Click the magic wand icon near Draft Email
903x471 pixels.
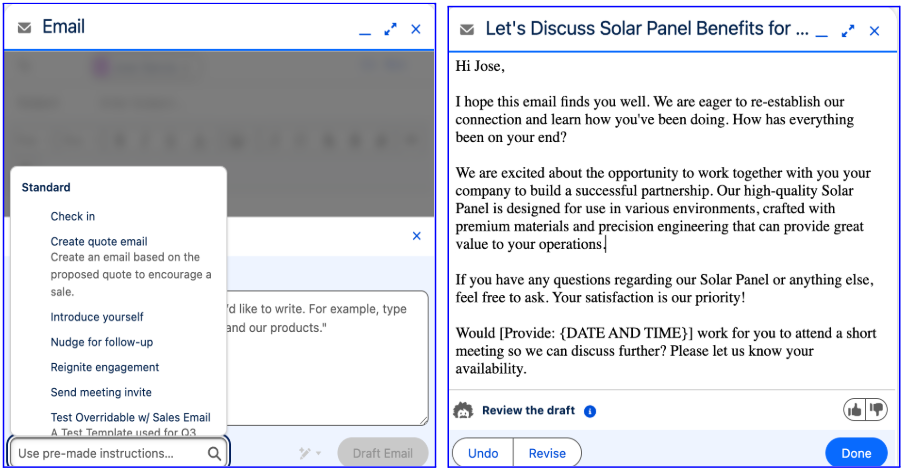click(x=305, y=453)
